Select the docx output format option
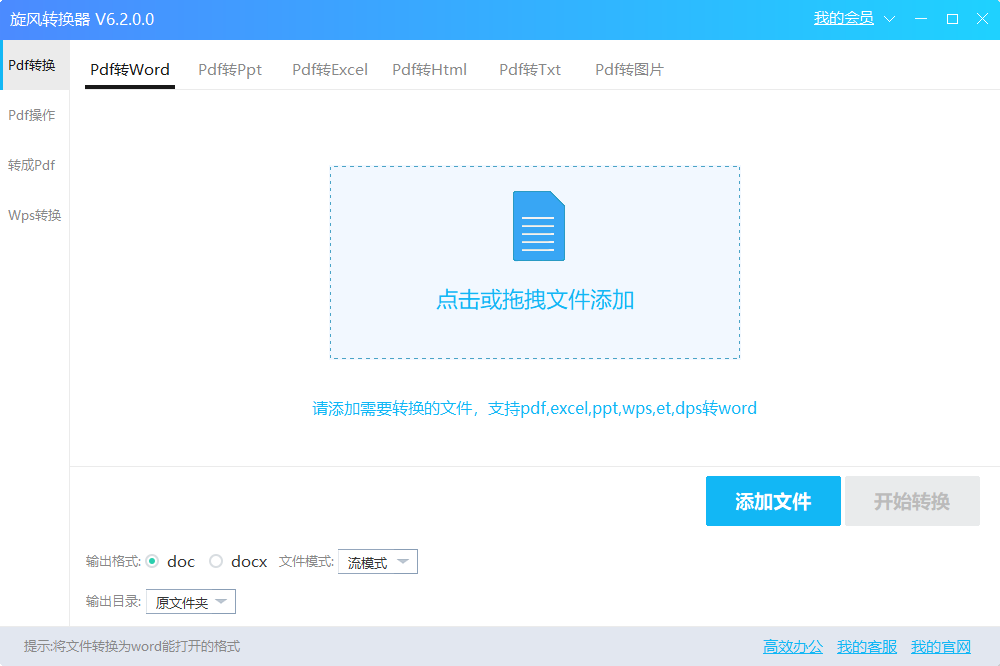This screenshot has width=1000, height=666. click(216, 562)
